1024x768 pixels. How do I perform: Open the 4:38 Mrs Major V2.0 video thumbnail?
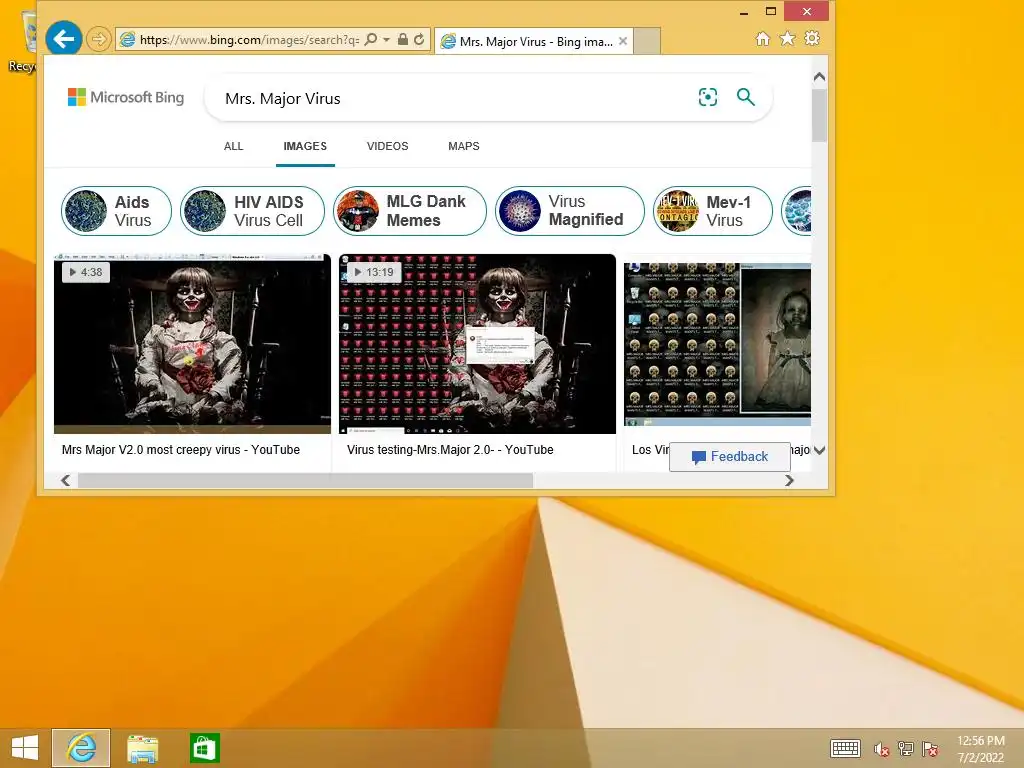click(192, 344)
